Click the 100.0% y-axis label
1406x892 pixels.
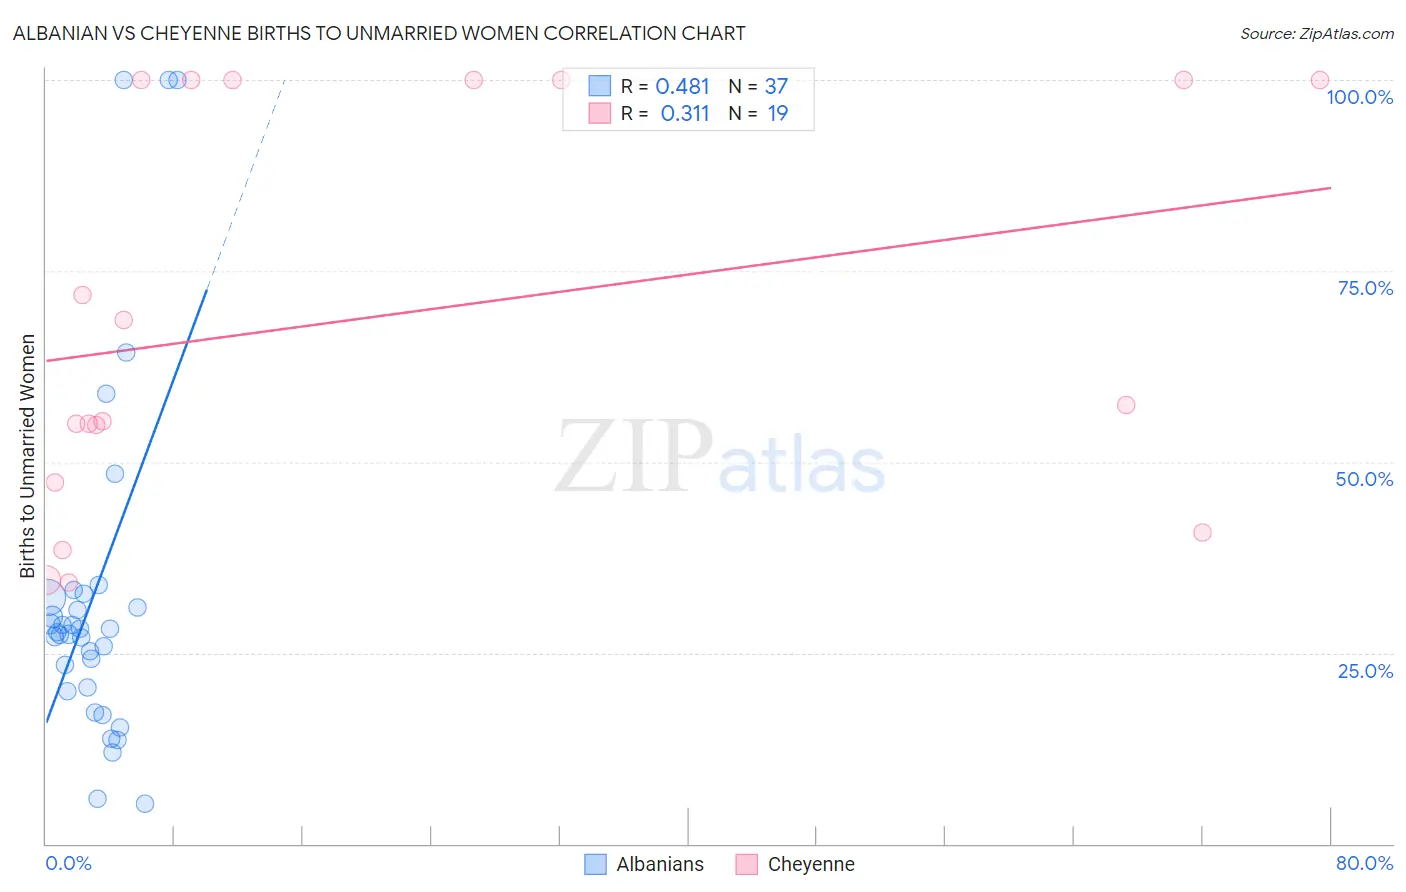1359,97
